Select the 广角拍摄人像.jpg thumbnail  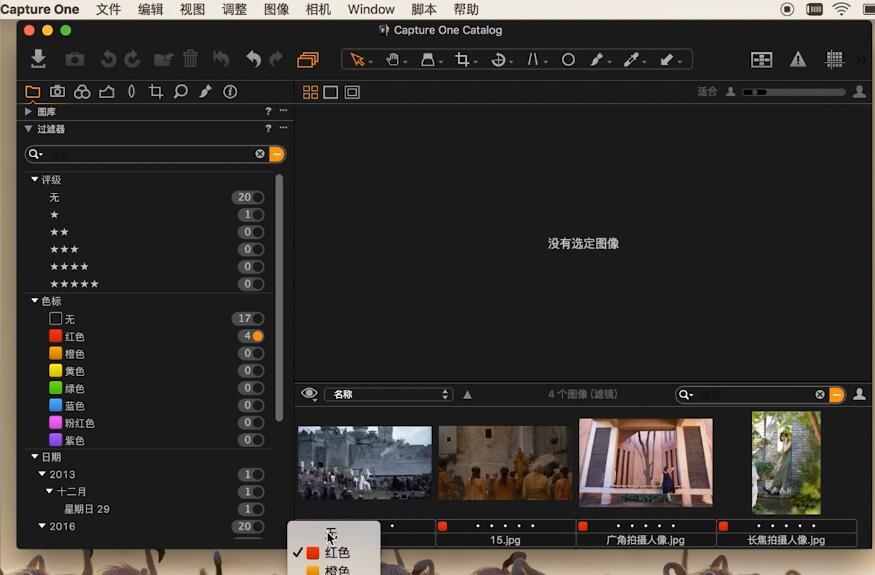coord(646,463)
